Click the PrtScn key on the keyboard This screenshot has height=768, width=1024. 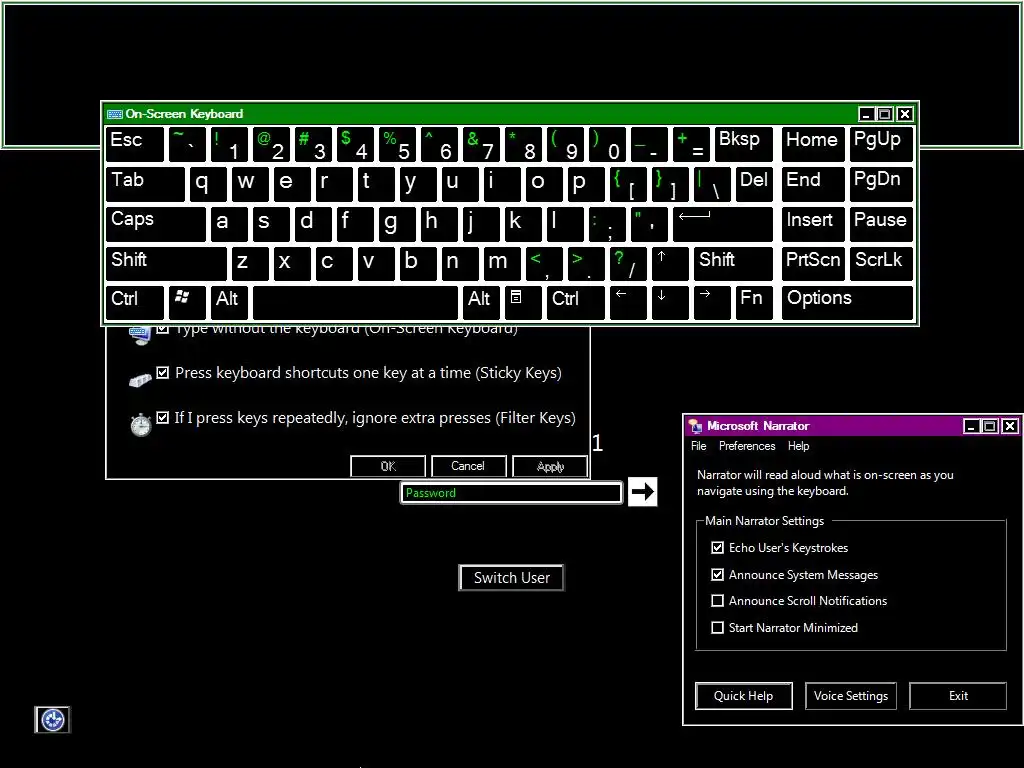(813, 263)
